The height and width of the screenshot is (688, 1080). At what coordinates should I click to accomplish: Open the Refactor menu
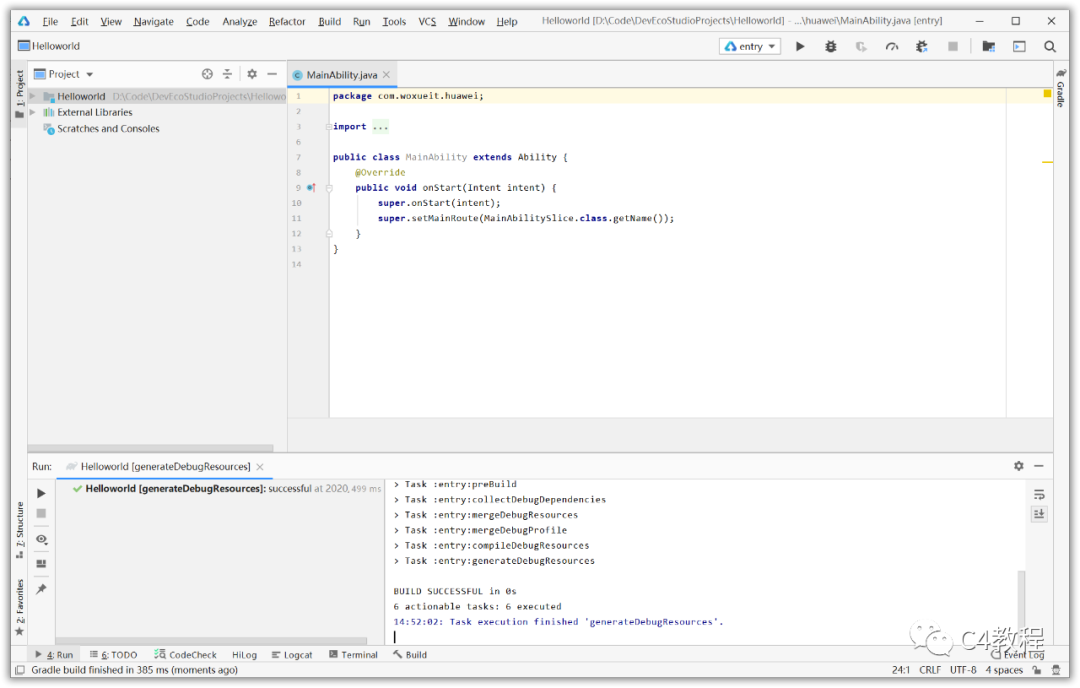coord(287,21)
